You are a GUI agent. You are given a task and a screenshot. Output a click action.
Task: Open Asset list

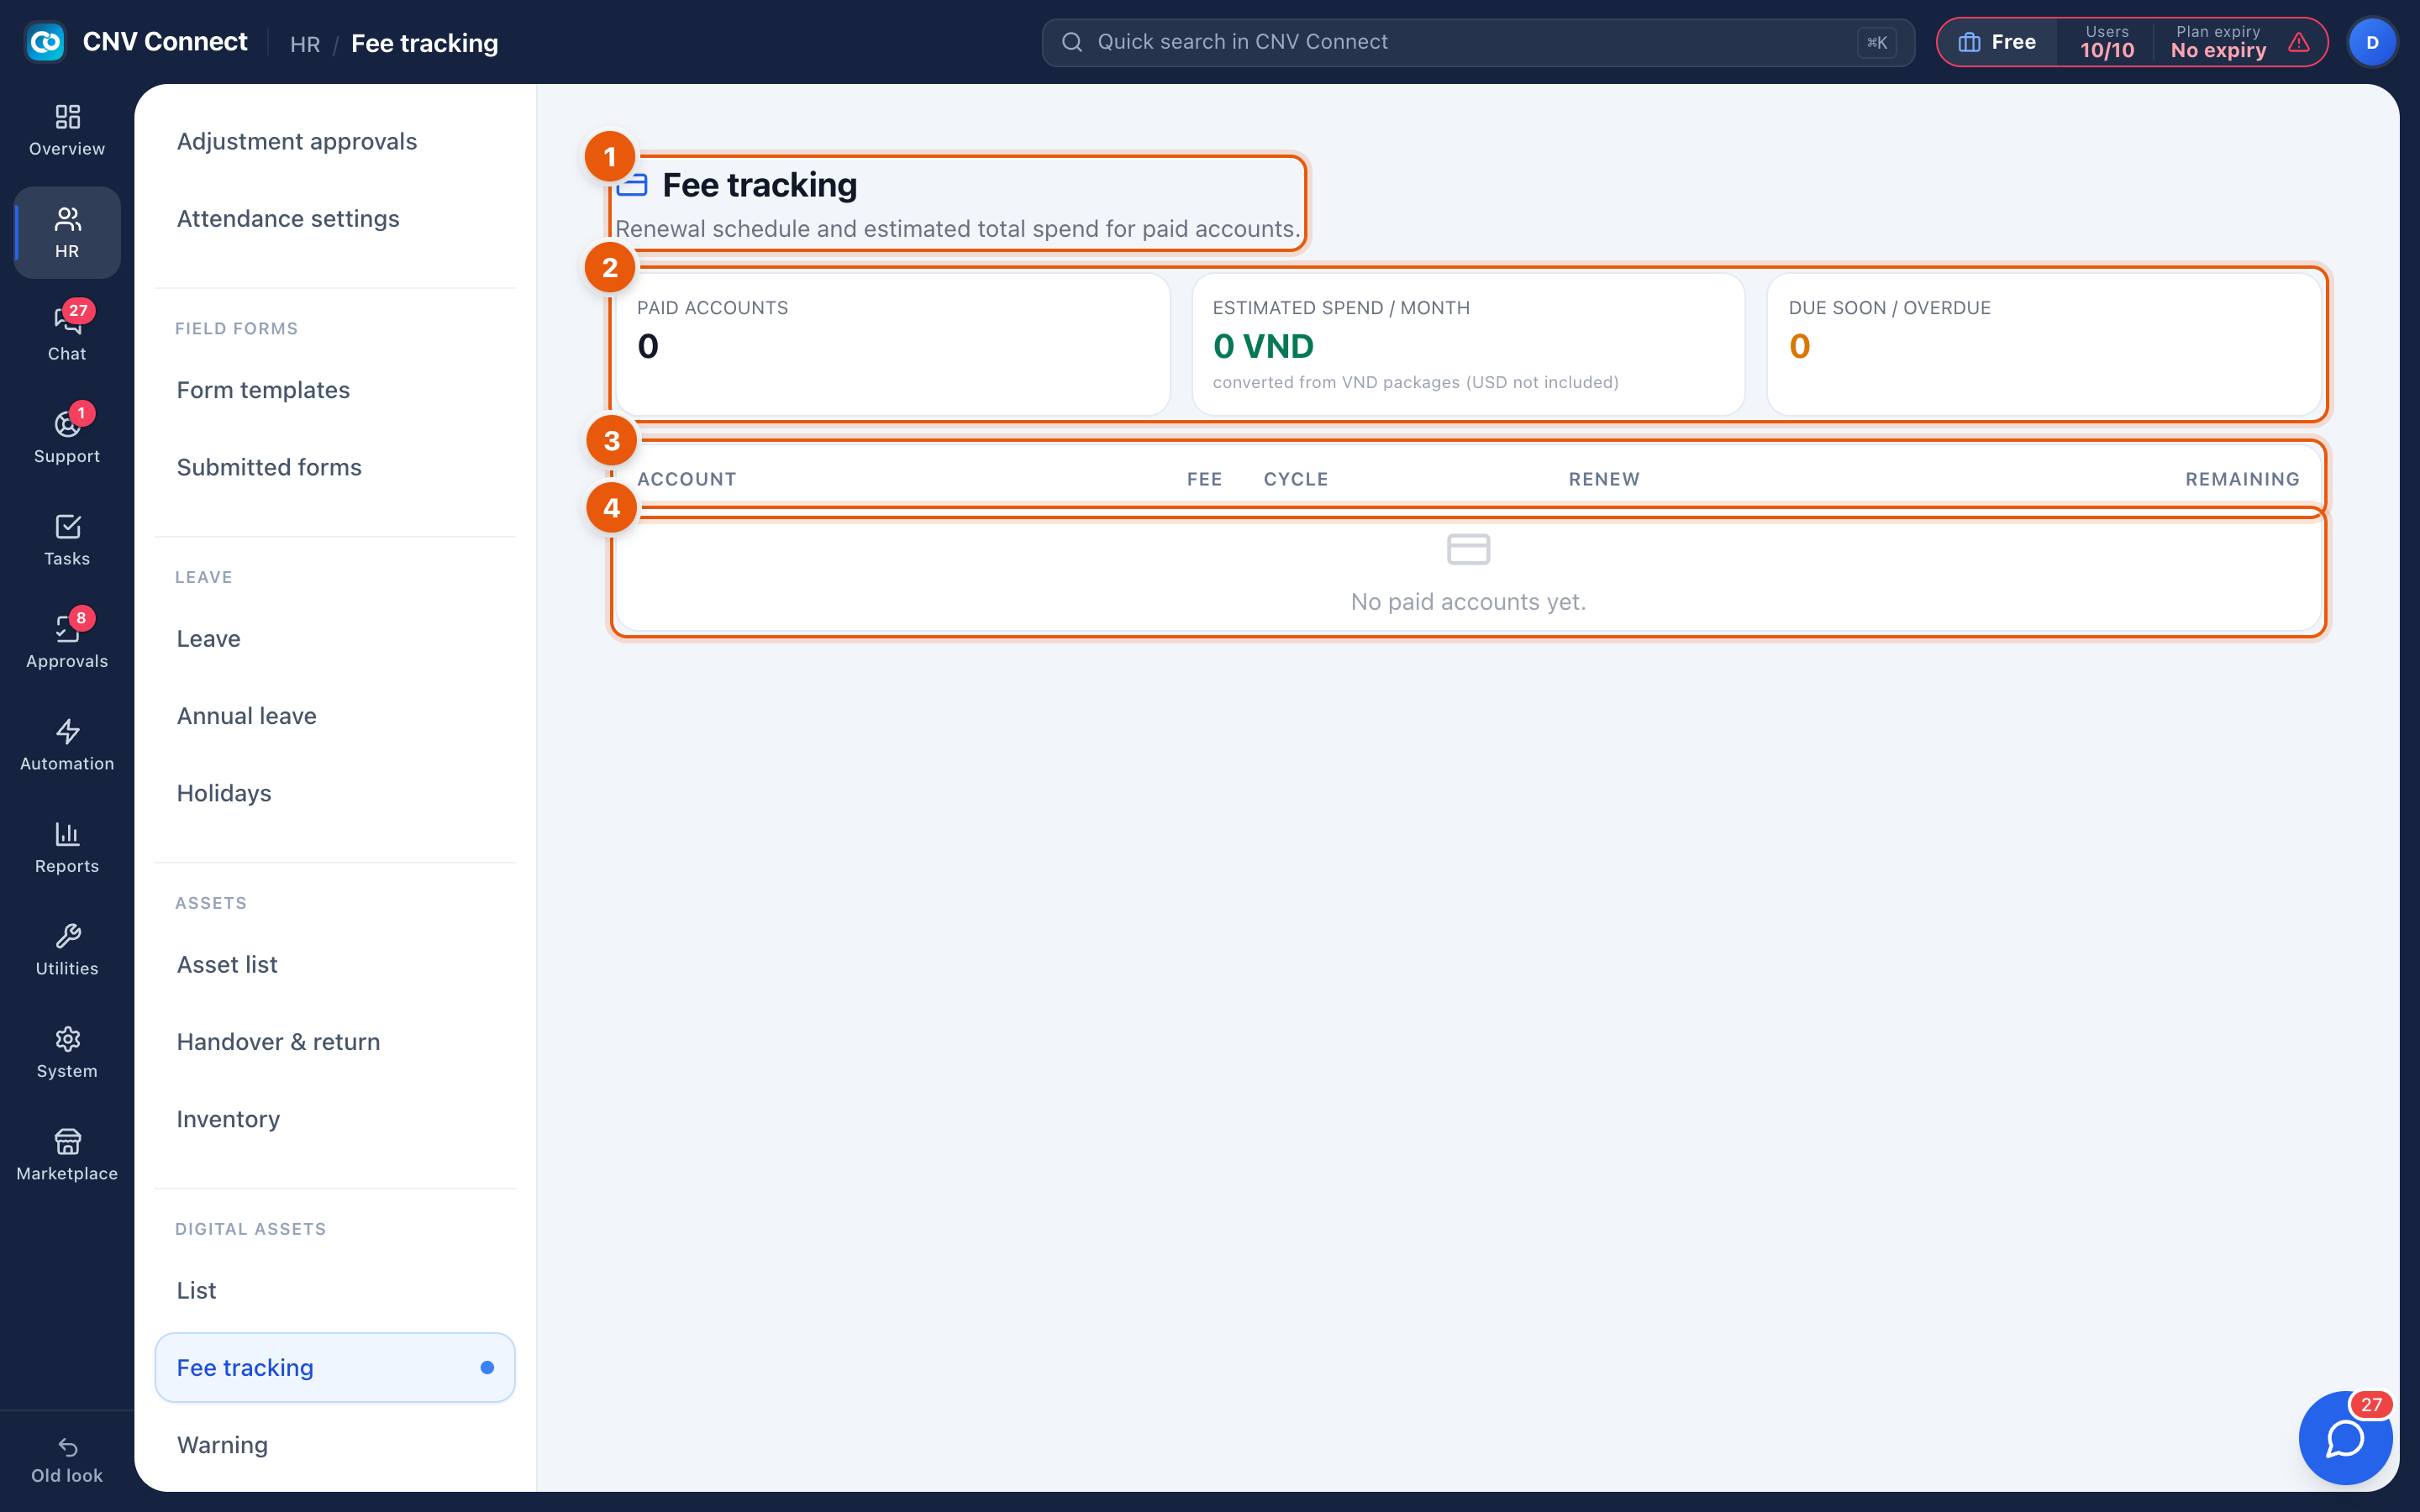tap(335, 964)
